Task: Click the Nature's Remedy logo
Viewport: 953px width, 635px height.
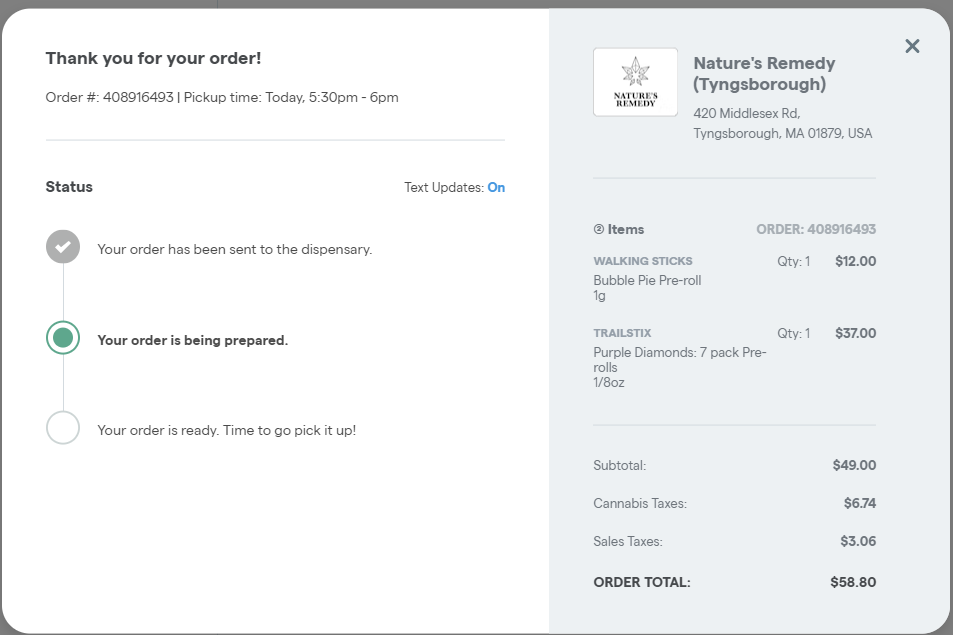Action: click(x=635, y=81)
